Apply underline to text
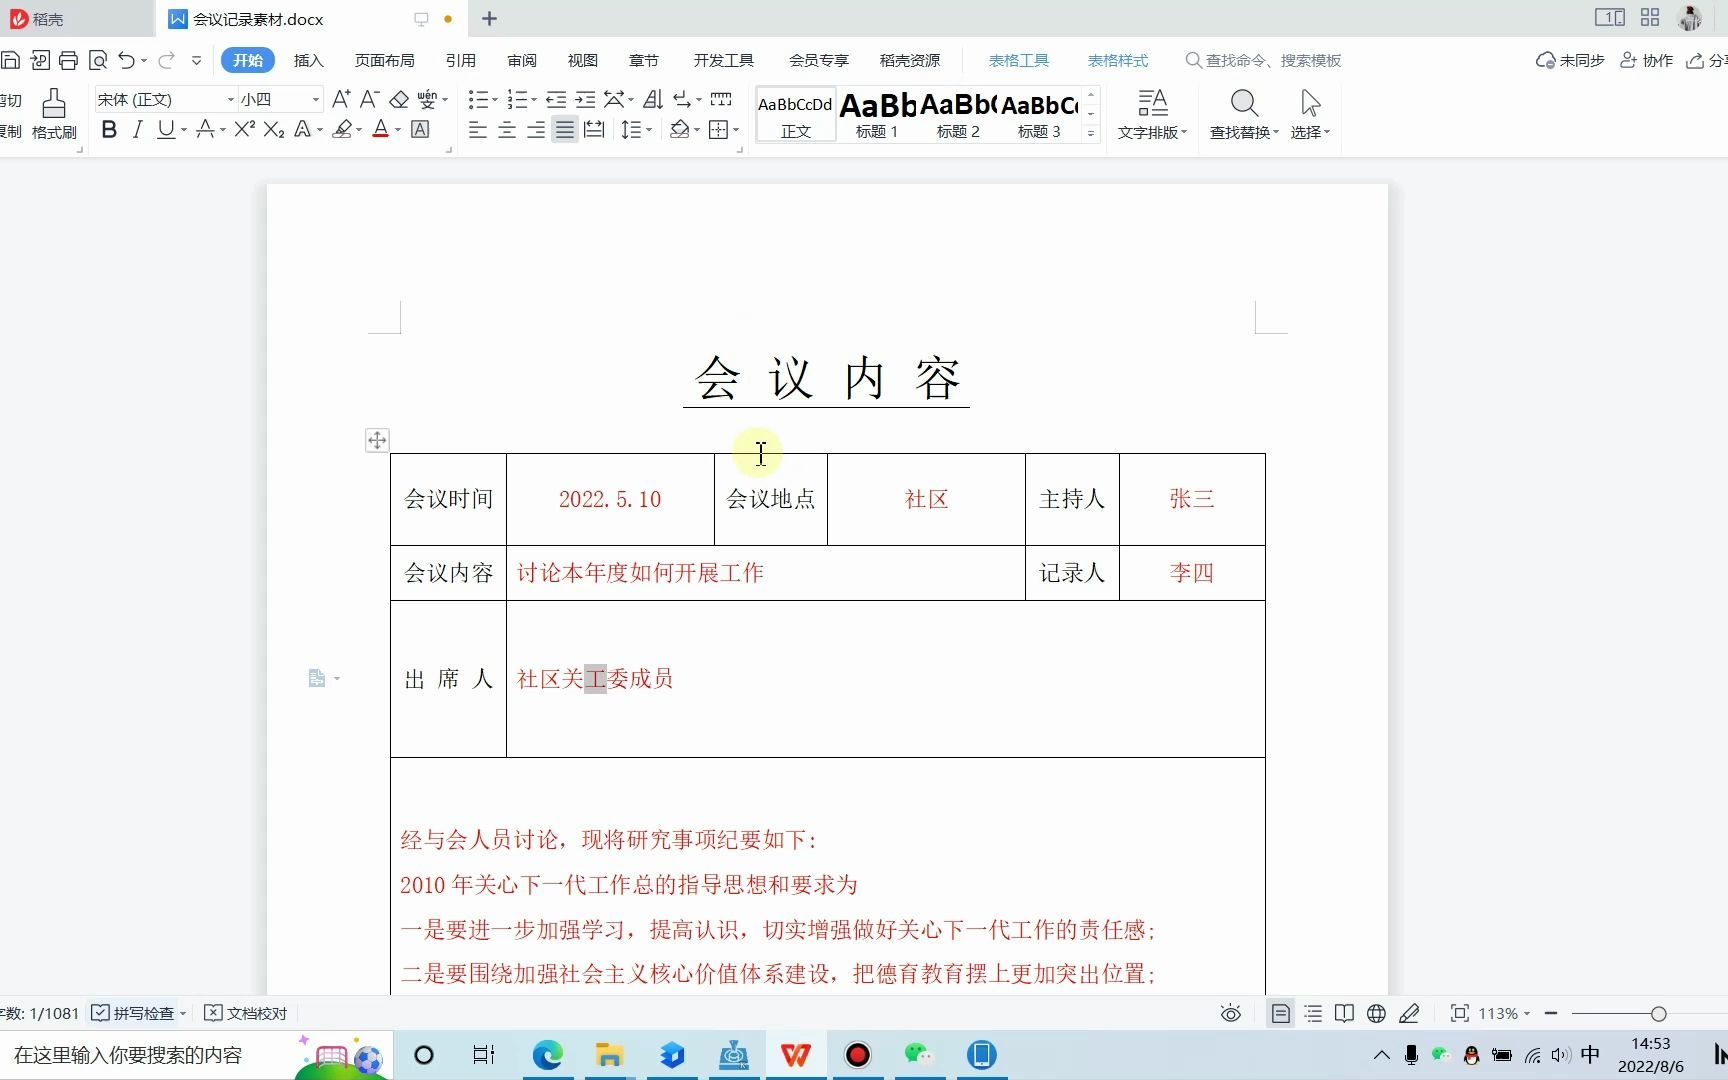 click(x=165, y=129)
